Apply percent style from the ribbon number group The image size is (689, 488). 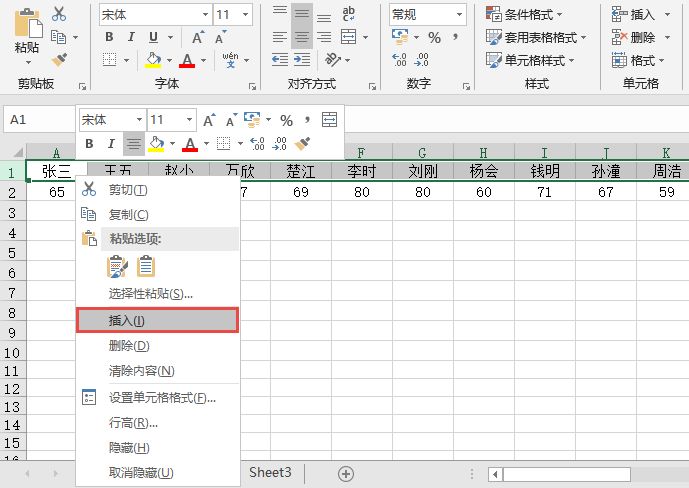(434, 37)
